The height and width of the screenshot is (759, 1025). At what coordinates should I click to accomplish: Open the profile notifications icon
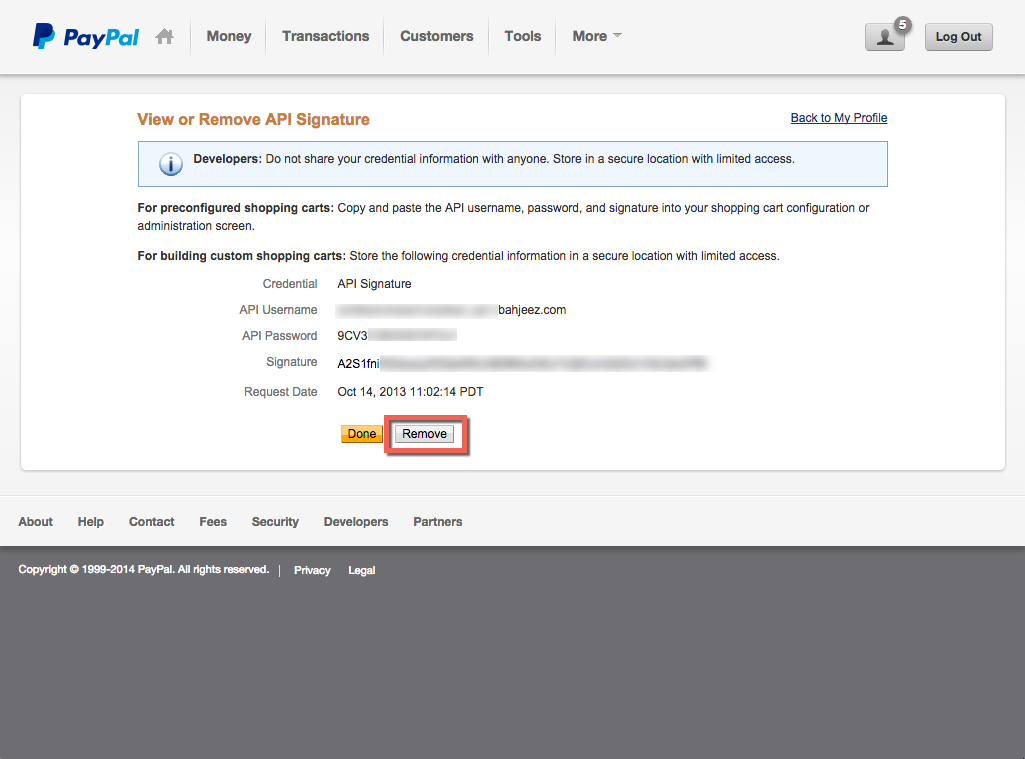885,37
